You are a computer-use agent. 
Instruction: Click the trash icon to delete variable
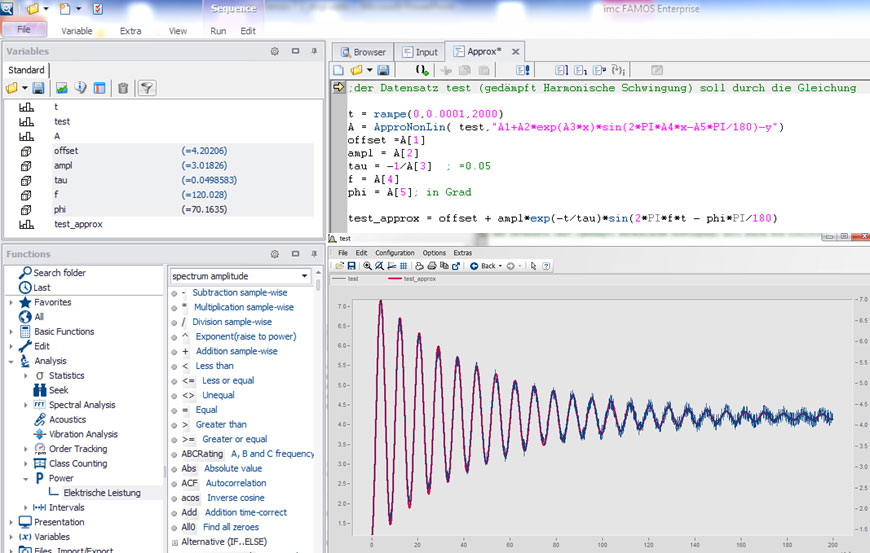pyautogui.click(x=123, y=88)
